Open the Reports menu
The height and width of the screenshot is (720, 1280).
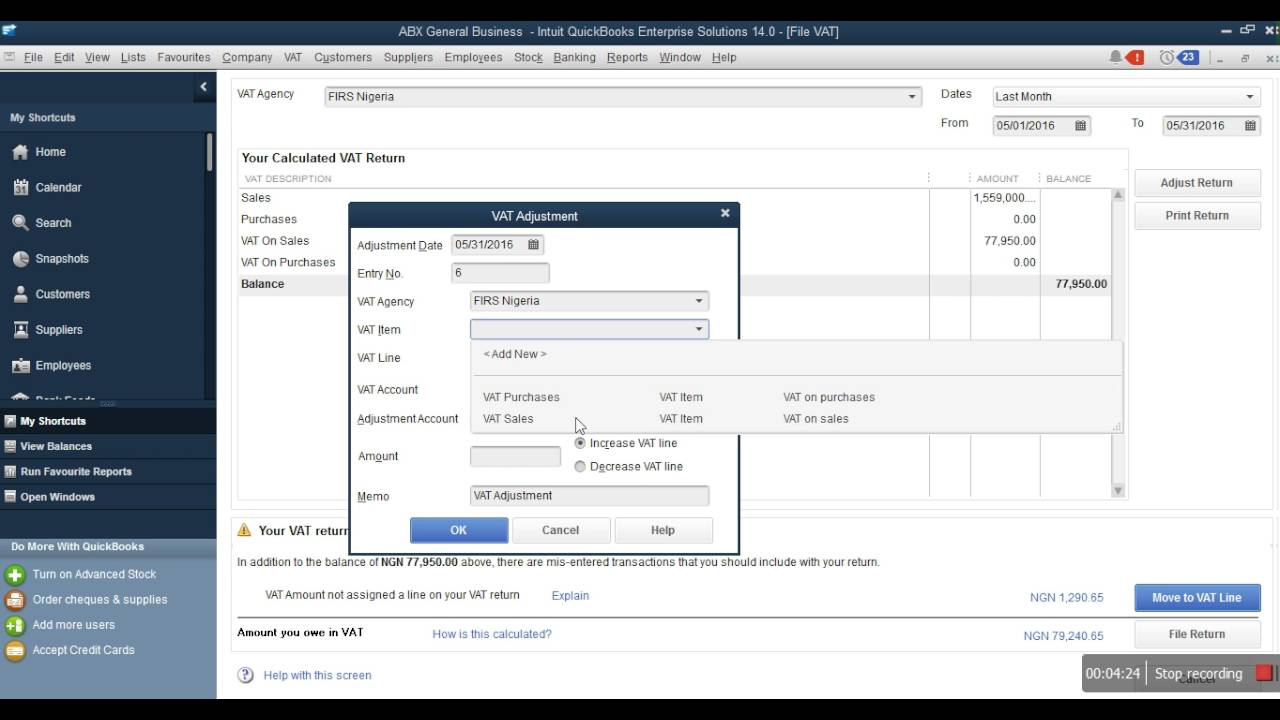click(x=627, y=57)
